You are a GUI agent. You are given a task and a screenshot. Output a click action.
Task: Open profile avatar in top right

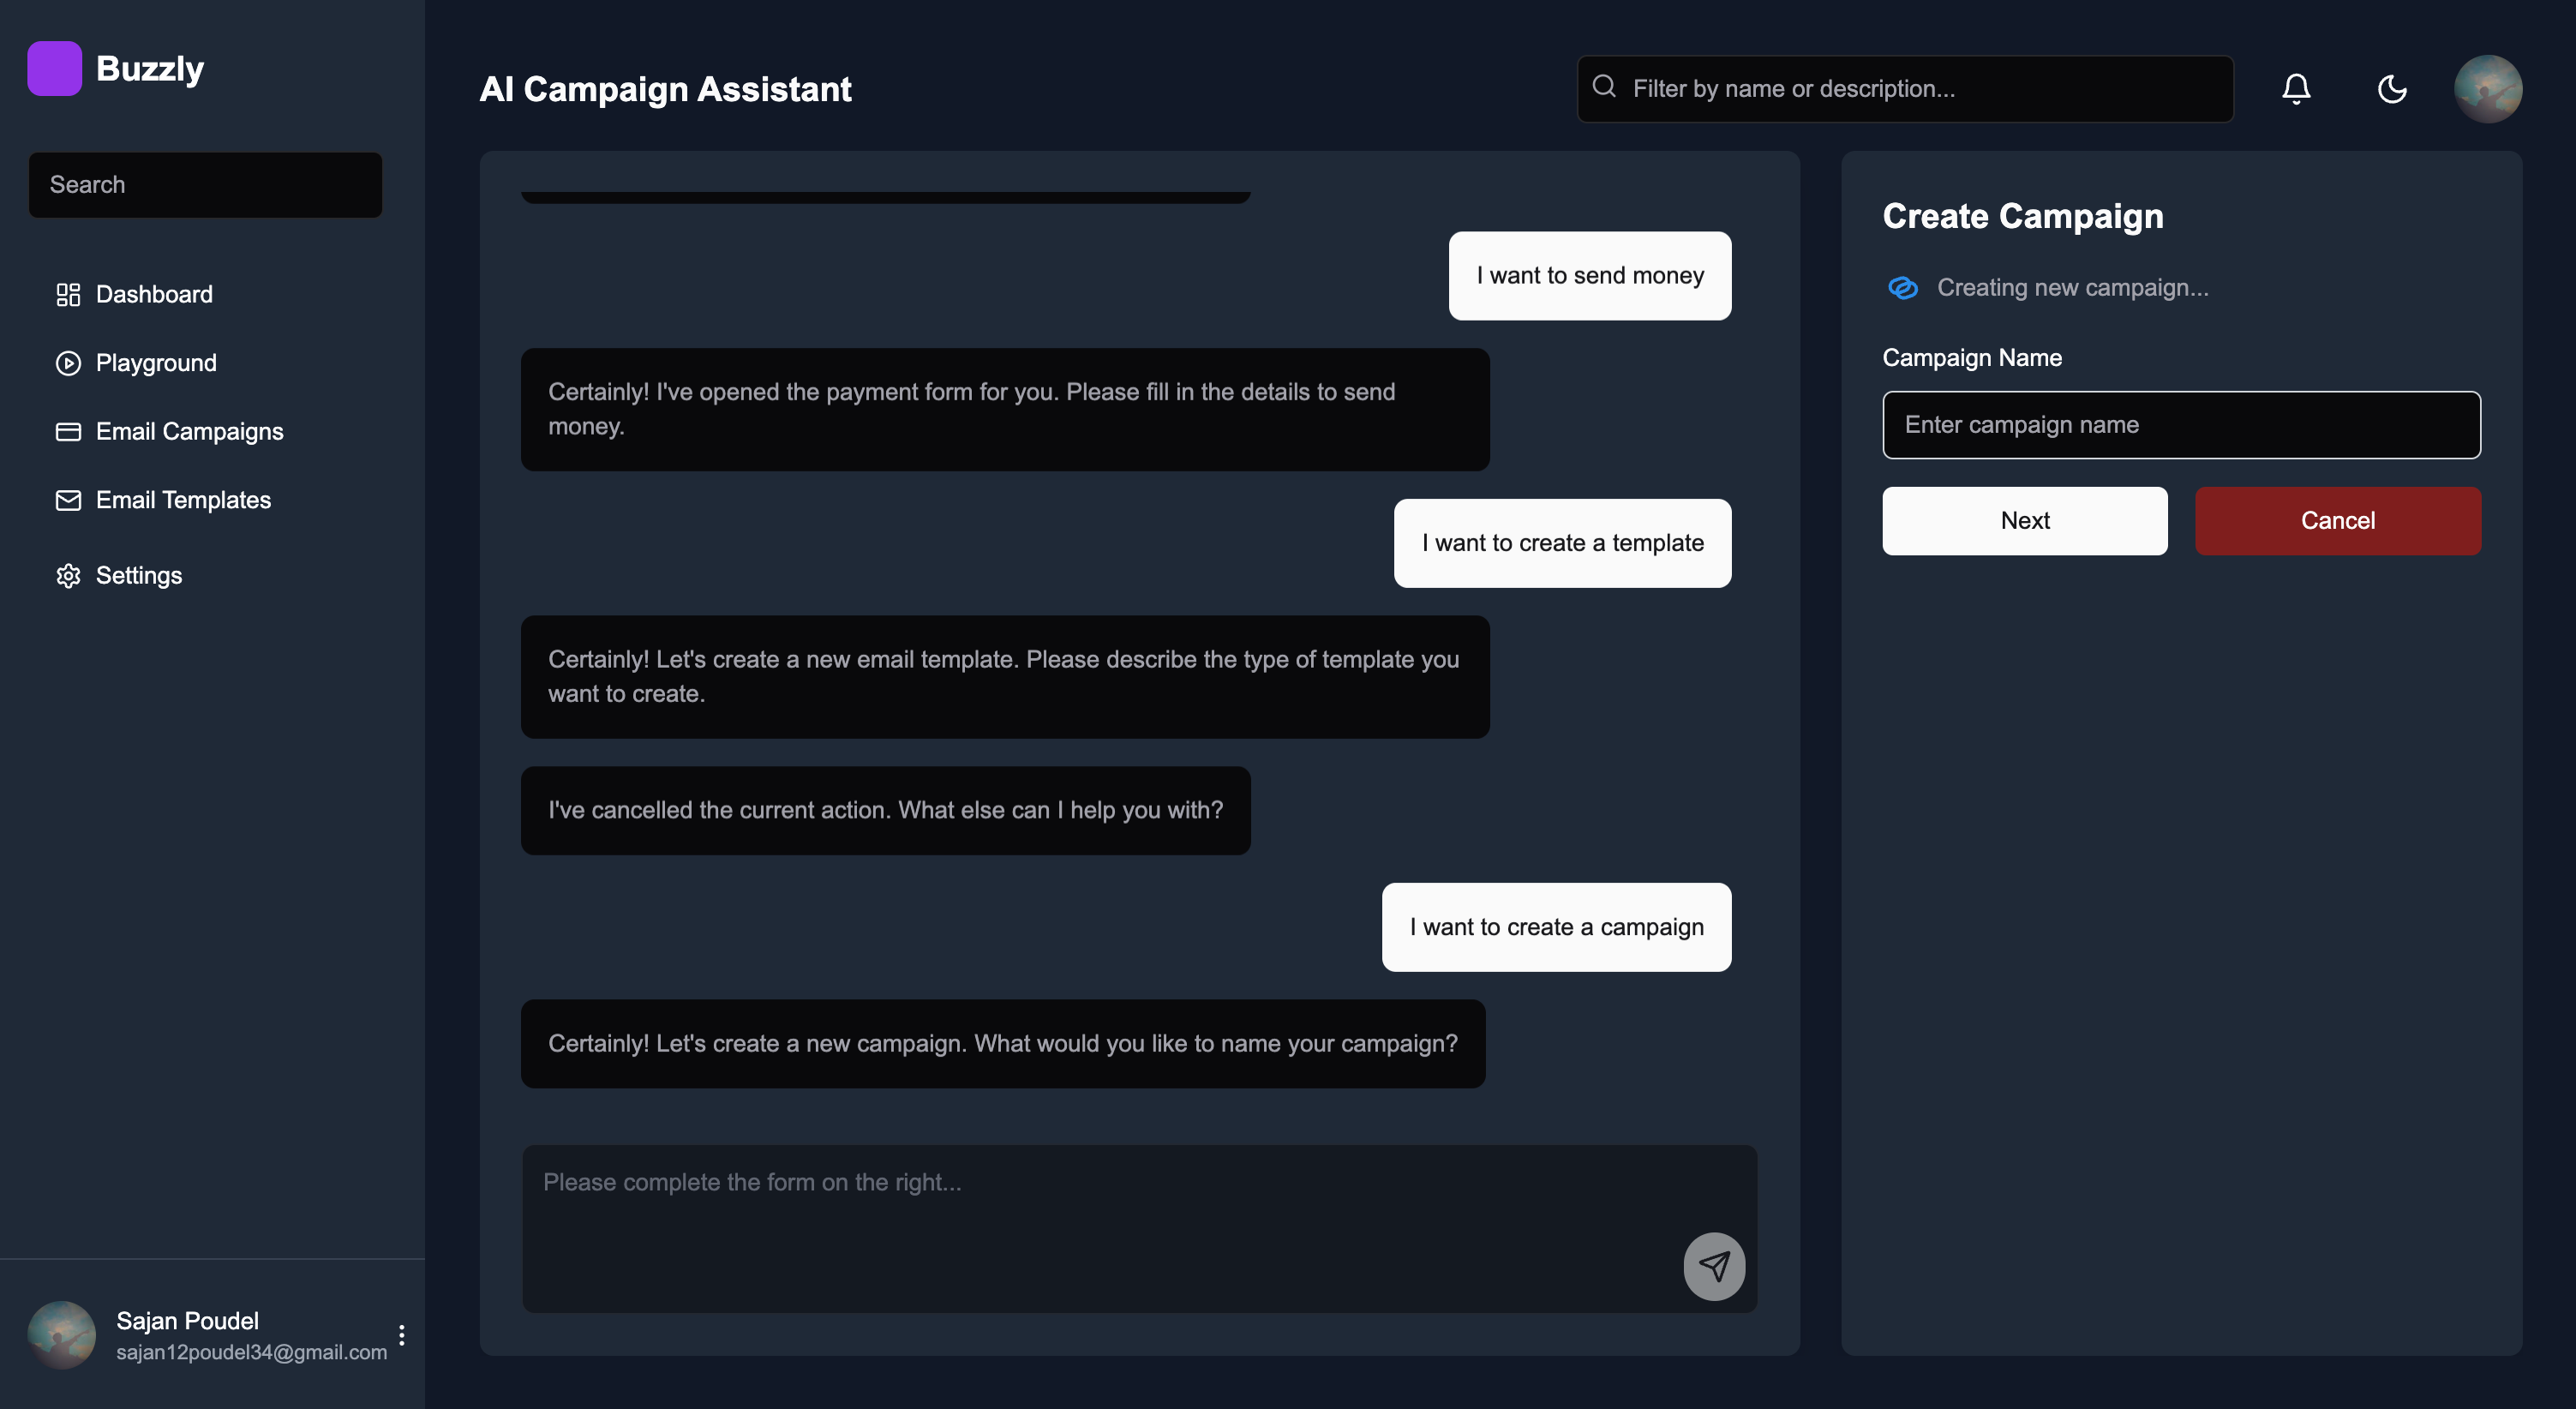(x=2487, y=89)
